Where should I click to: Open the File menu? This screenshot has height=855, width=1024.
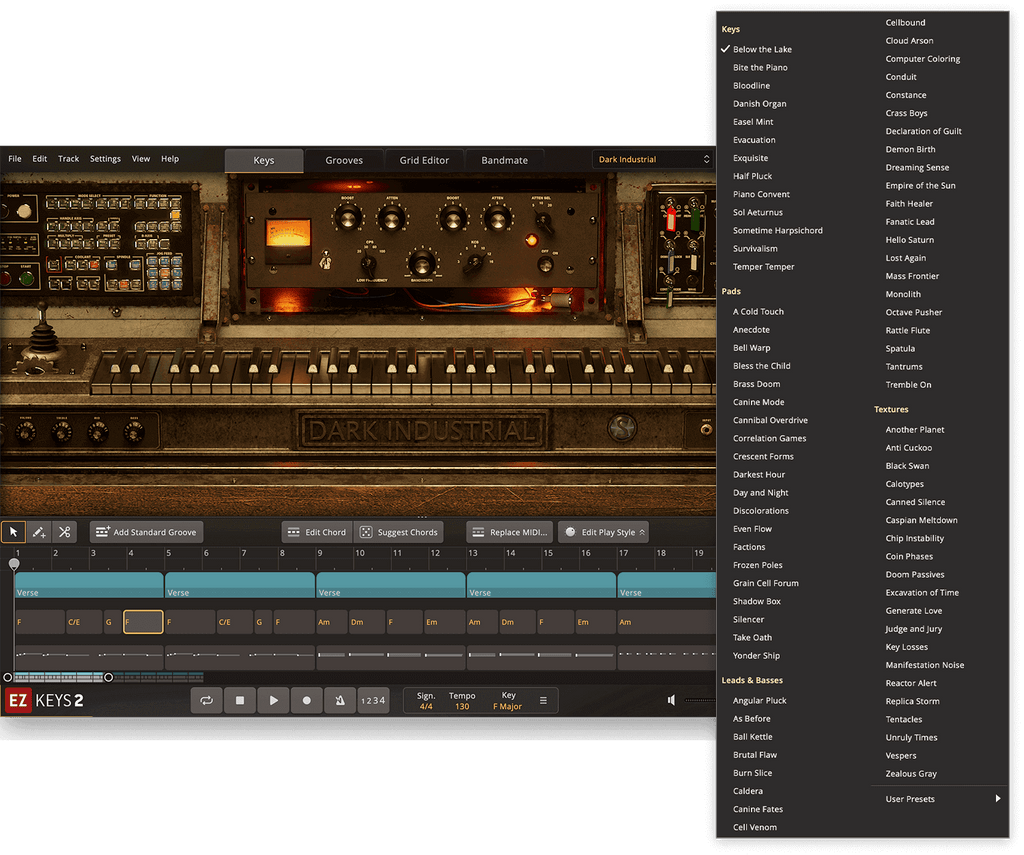15,159
